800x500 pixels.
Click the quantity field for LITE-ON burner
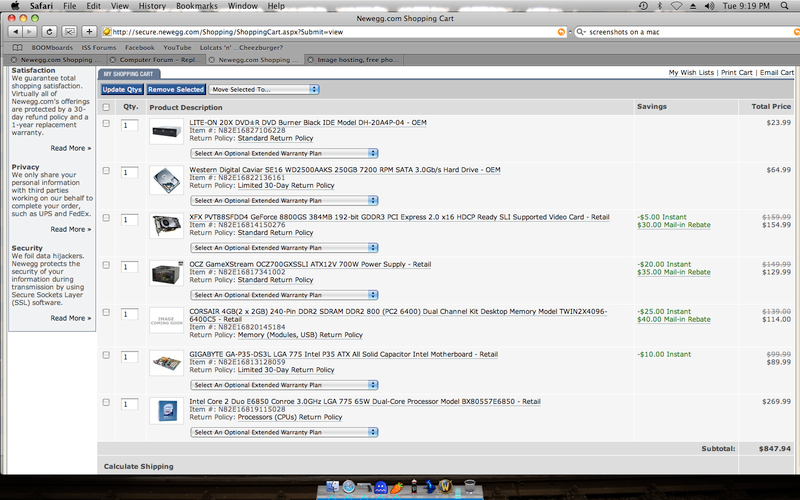pos(130,126)
